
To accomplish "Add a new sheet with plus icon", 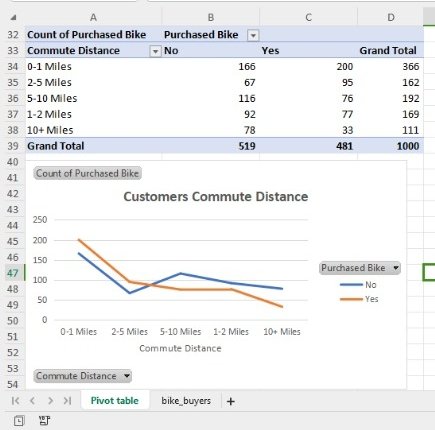I will click(230, 401).
